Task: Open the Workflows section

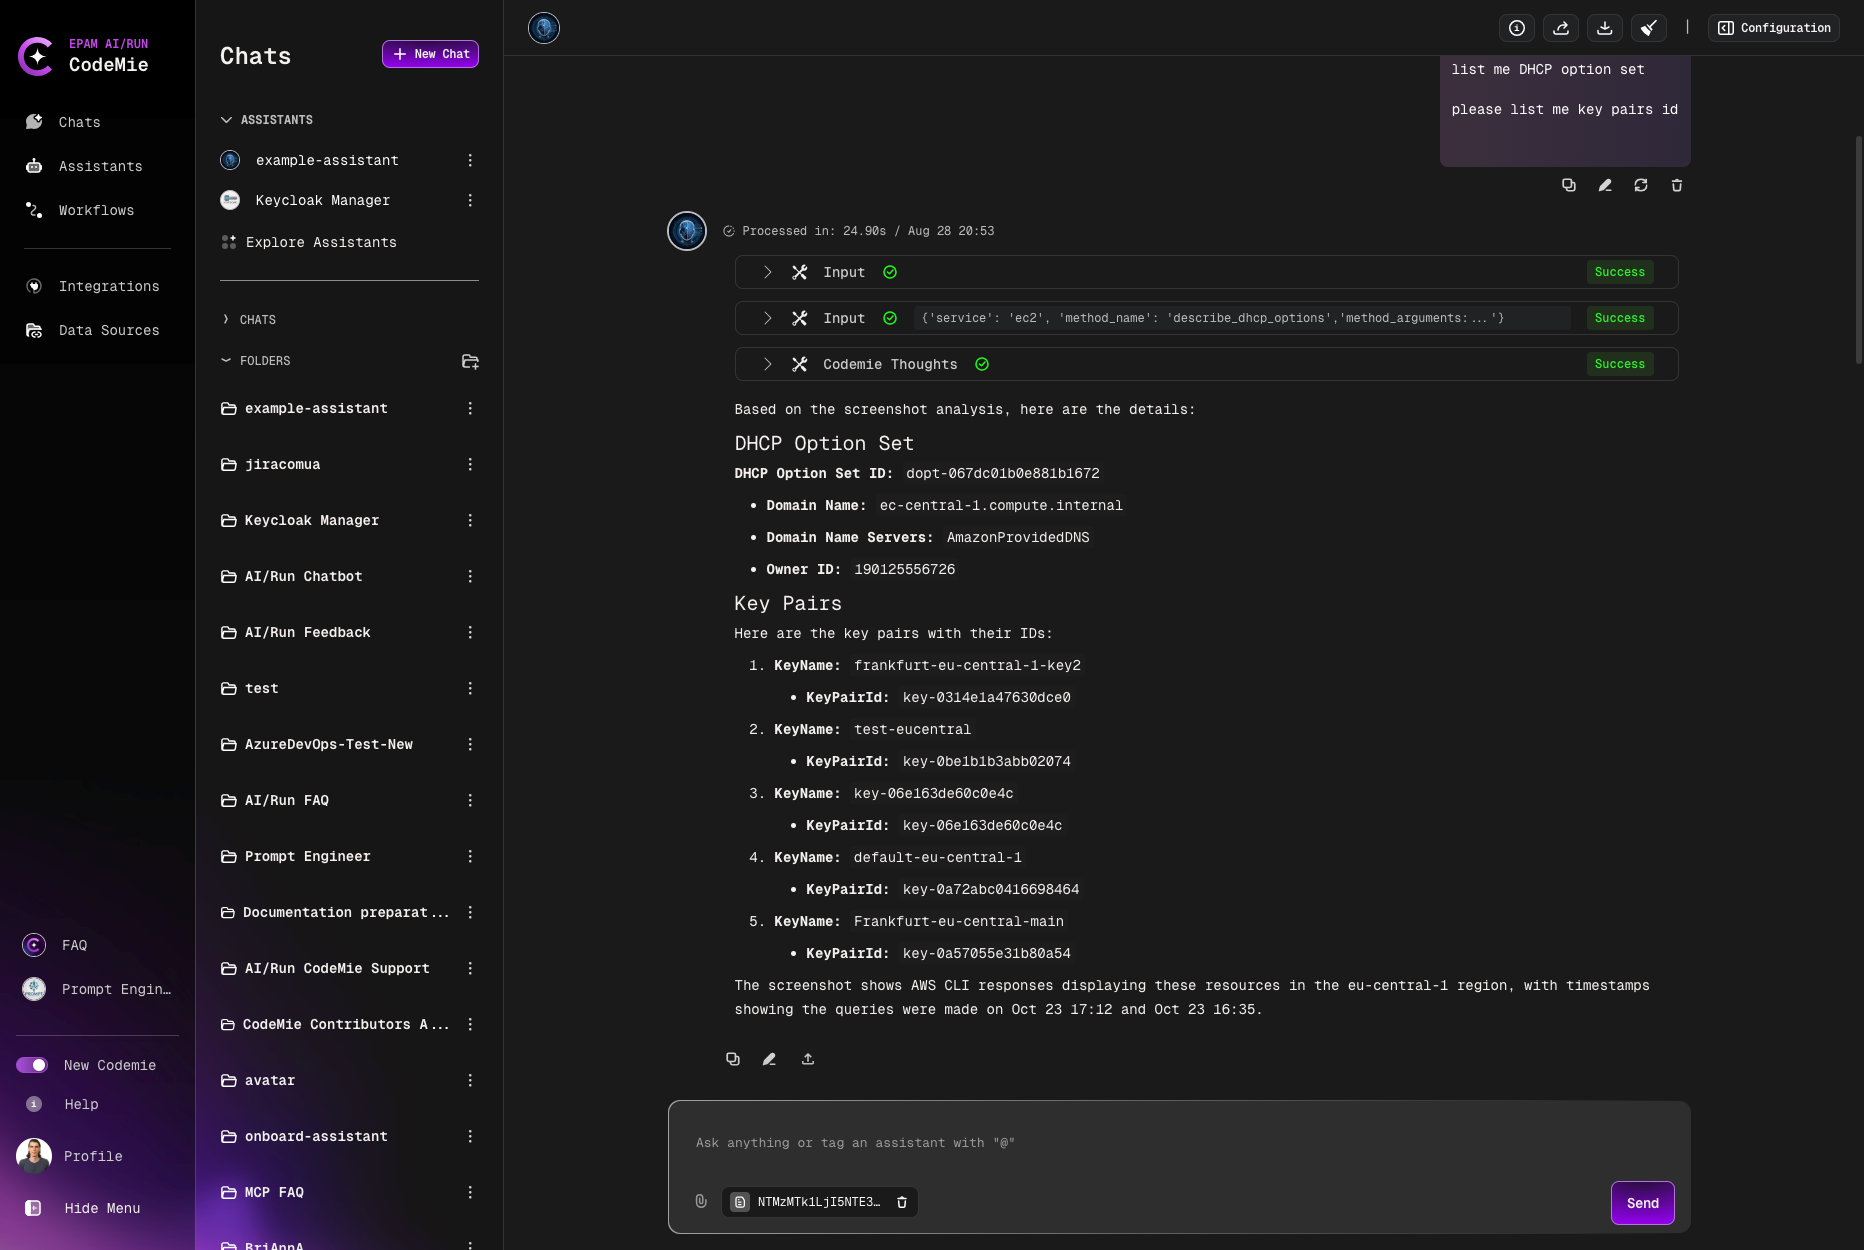Action: point(96,210)
